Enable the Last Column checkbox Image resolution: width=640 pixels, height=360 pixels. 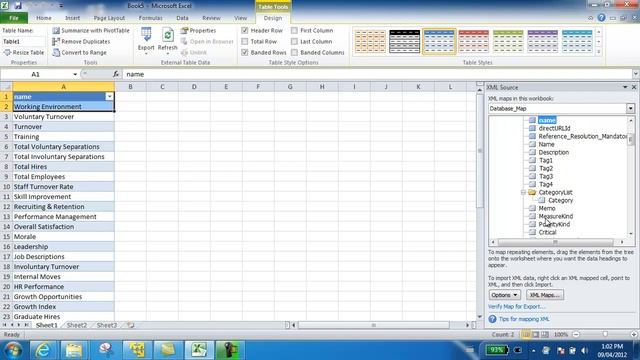point(294,42)
